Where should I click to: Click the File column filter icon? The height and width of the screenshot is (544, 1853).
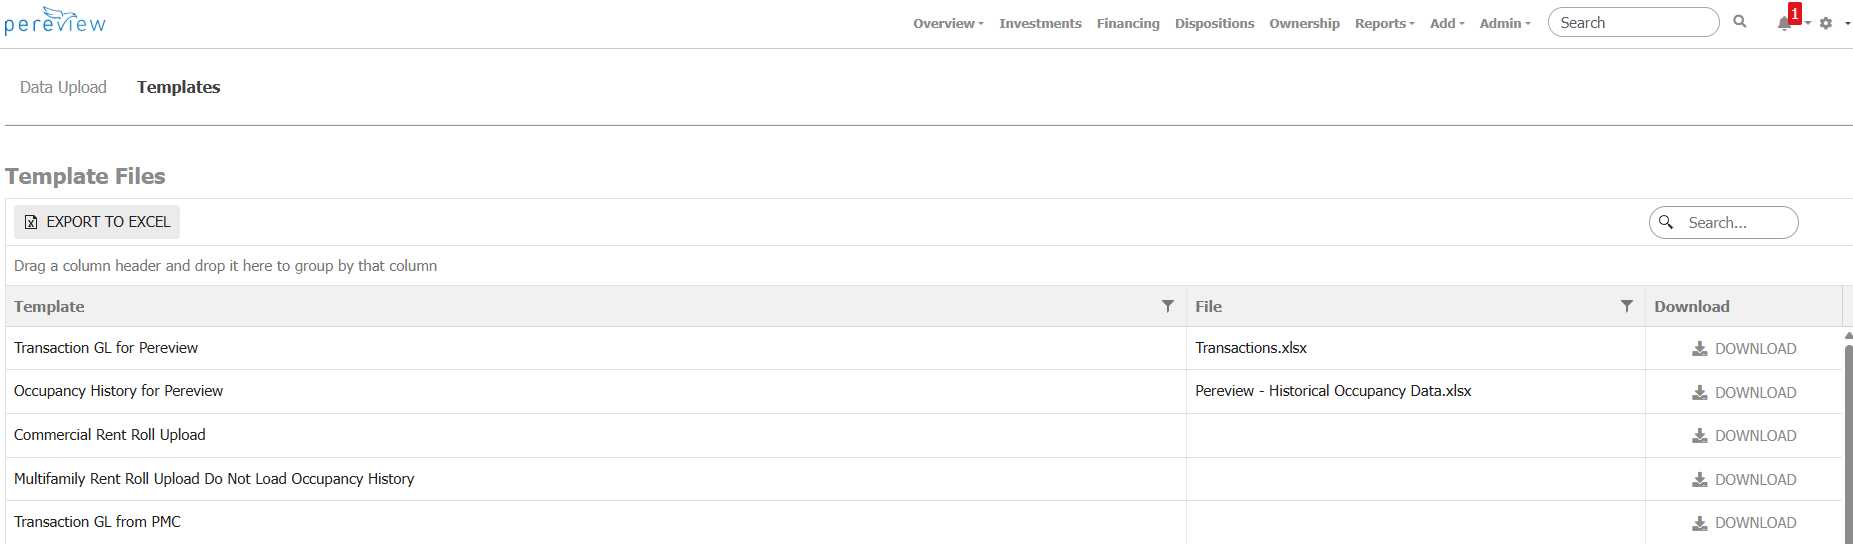tap(1626, 306)
